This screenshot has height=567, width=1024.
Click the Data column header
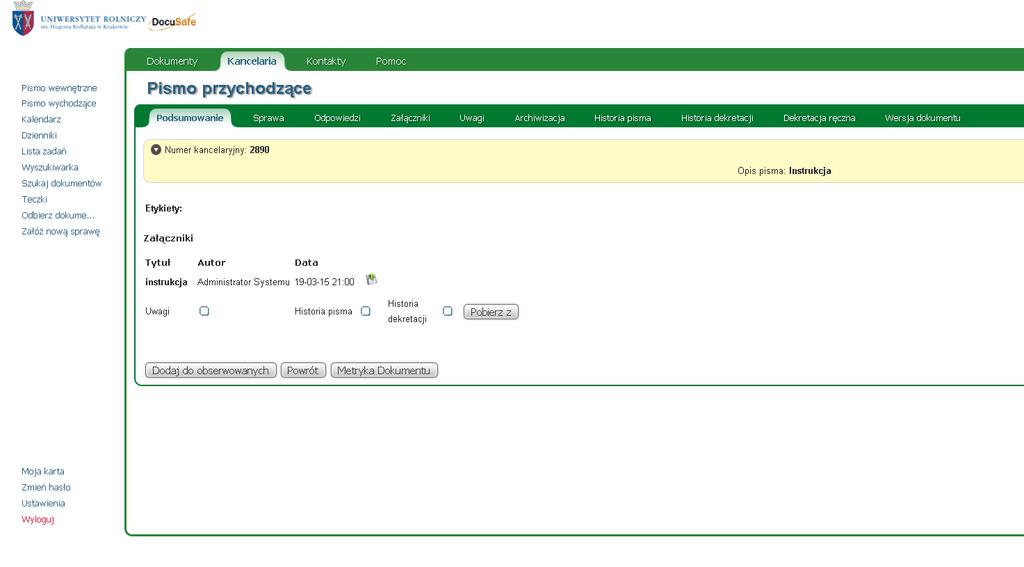coord(306,263)
